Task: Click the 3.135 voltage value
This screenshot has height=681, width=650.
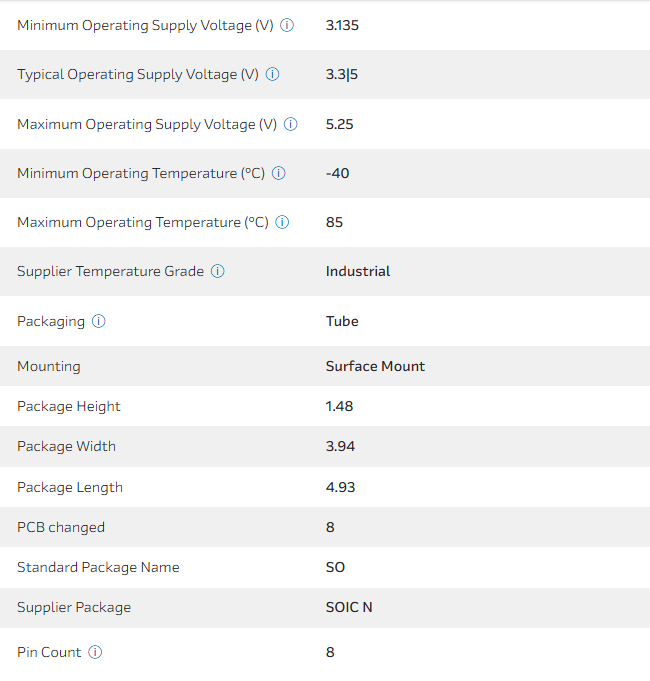Action: pos(342,25)
